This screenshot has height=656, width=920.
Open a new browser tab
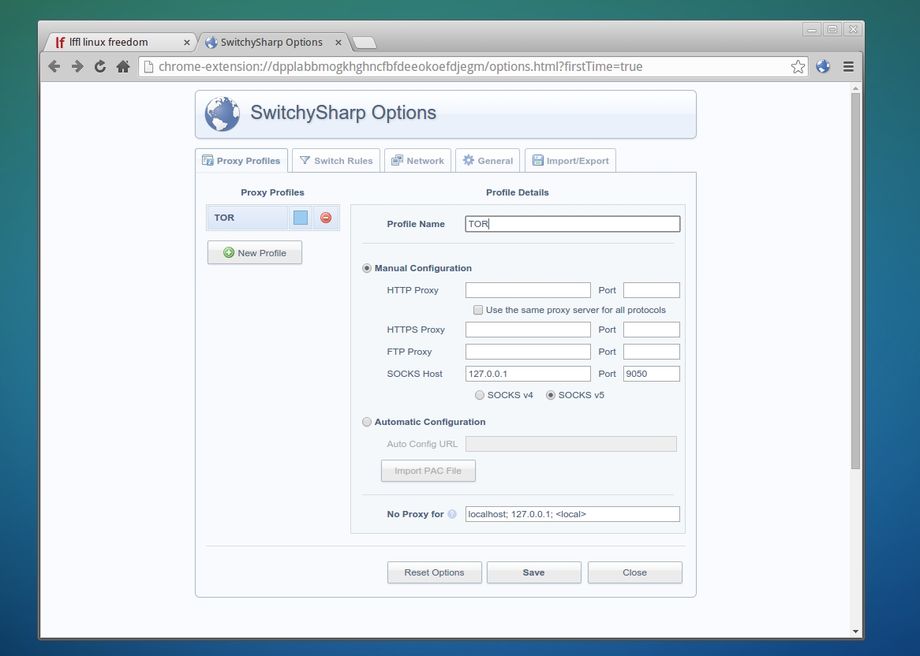(364, 42)
